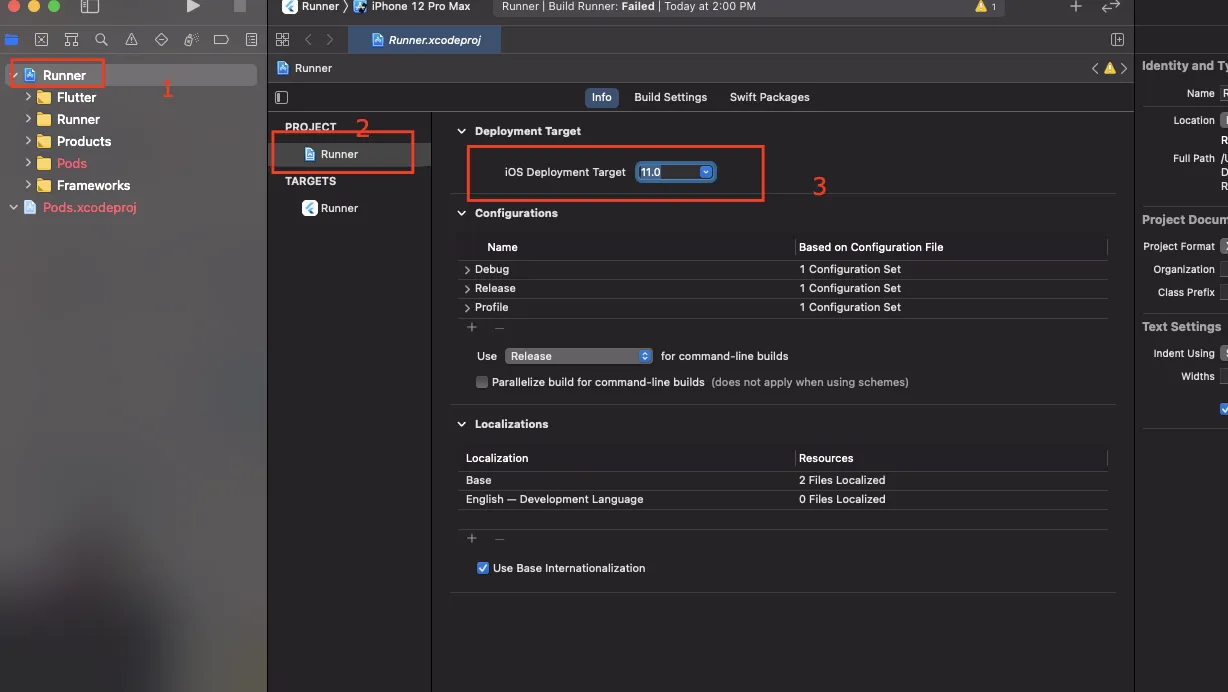Image resolution: width=1228 pixels, height=692 pixels.
Task: Jump to previous issue arrow
Action: click(1095, 68)
